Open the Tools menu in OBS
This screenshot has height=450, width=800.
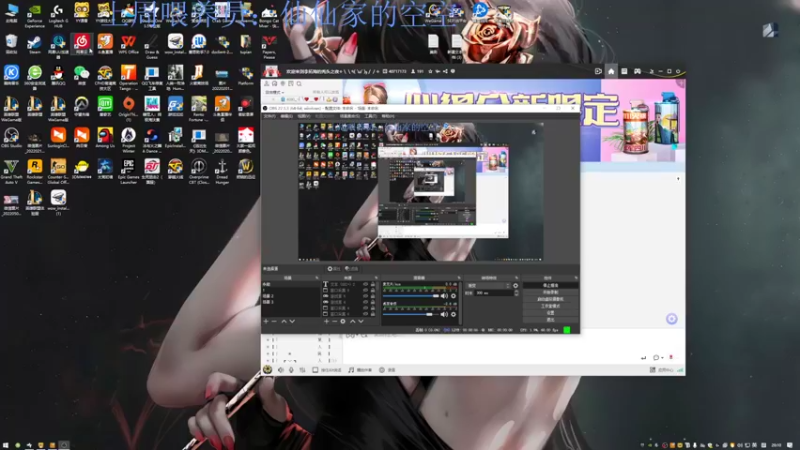(x=370, y=116)
